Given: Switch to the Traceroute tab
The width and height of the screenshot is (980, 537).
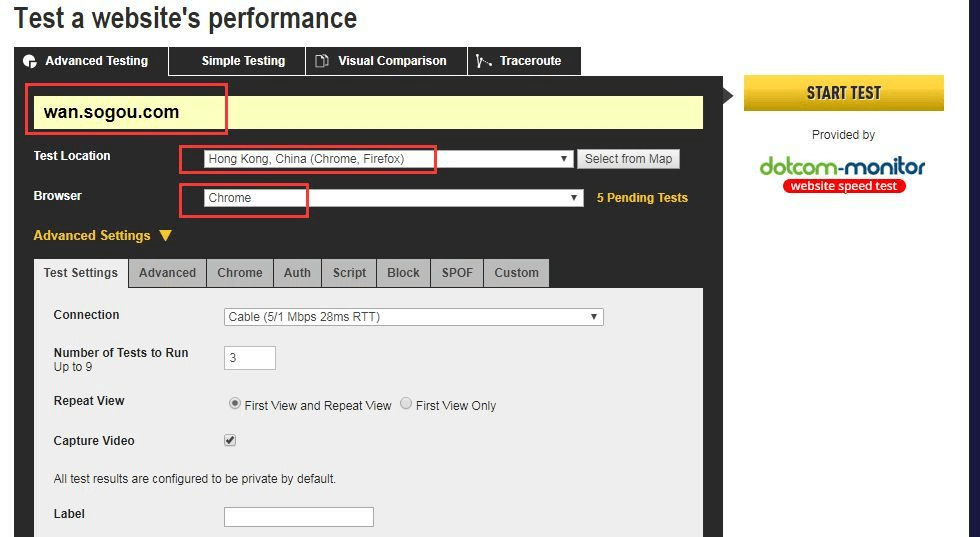Looking at the screenshot, I should (x=524, y=61).
